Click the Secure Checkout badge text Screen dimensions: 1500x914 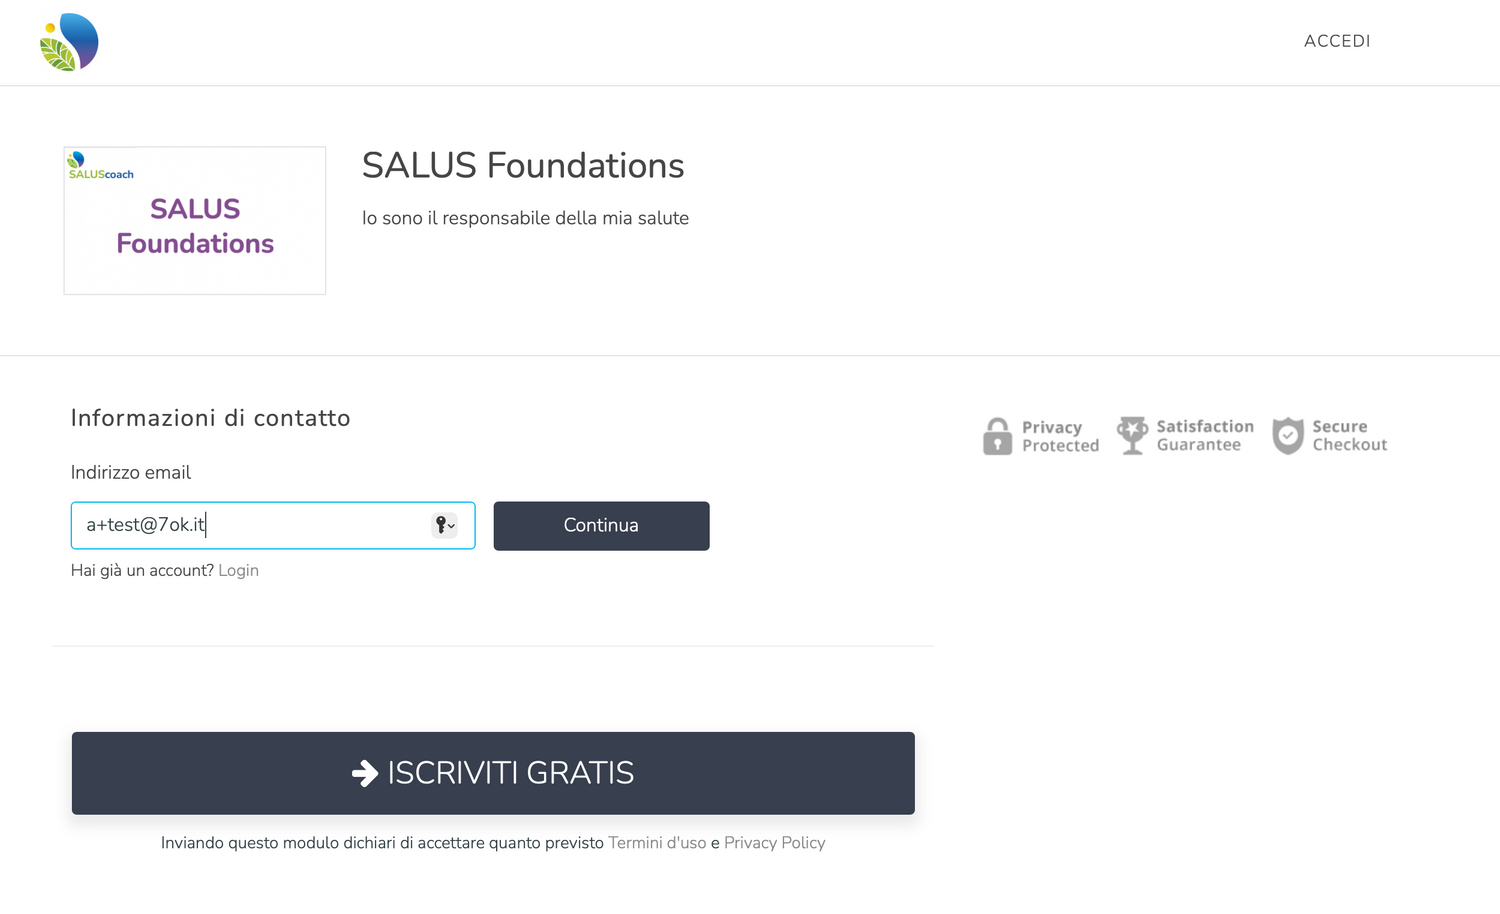pyautogui.click(x=1349, y=436)
